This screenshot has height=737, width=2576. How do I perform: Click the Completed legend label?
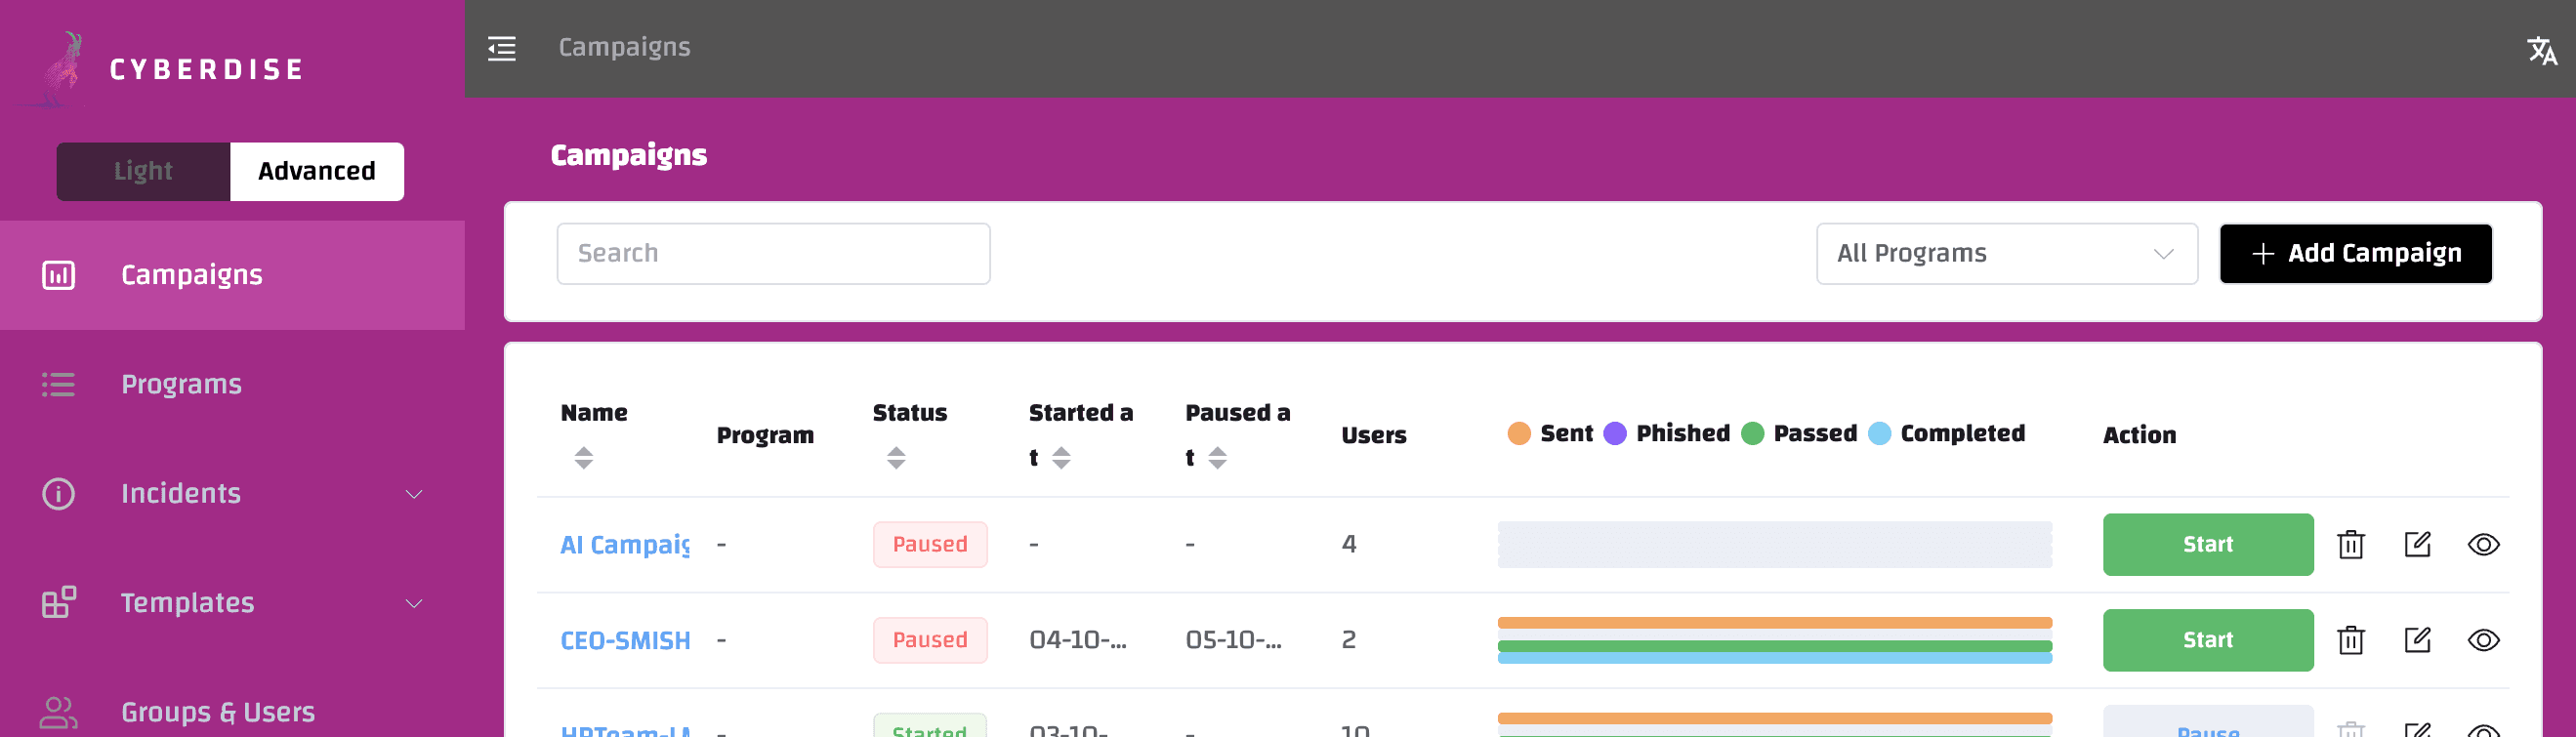pyautogui.click(x=1962, y=433)
